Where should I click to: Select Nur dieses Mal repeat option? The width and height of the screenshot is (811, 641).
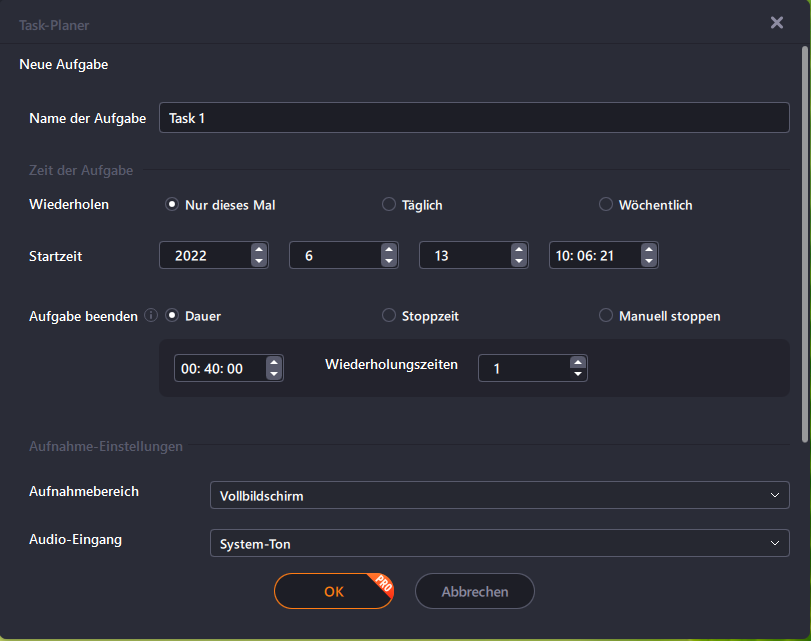172,205
